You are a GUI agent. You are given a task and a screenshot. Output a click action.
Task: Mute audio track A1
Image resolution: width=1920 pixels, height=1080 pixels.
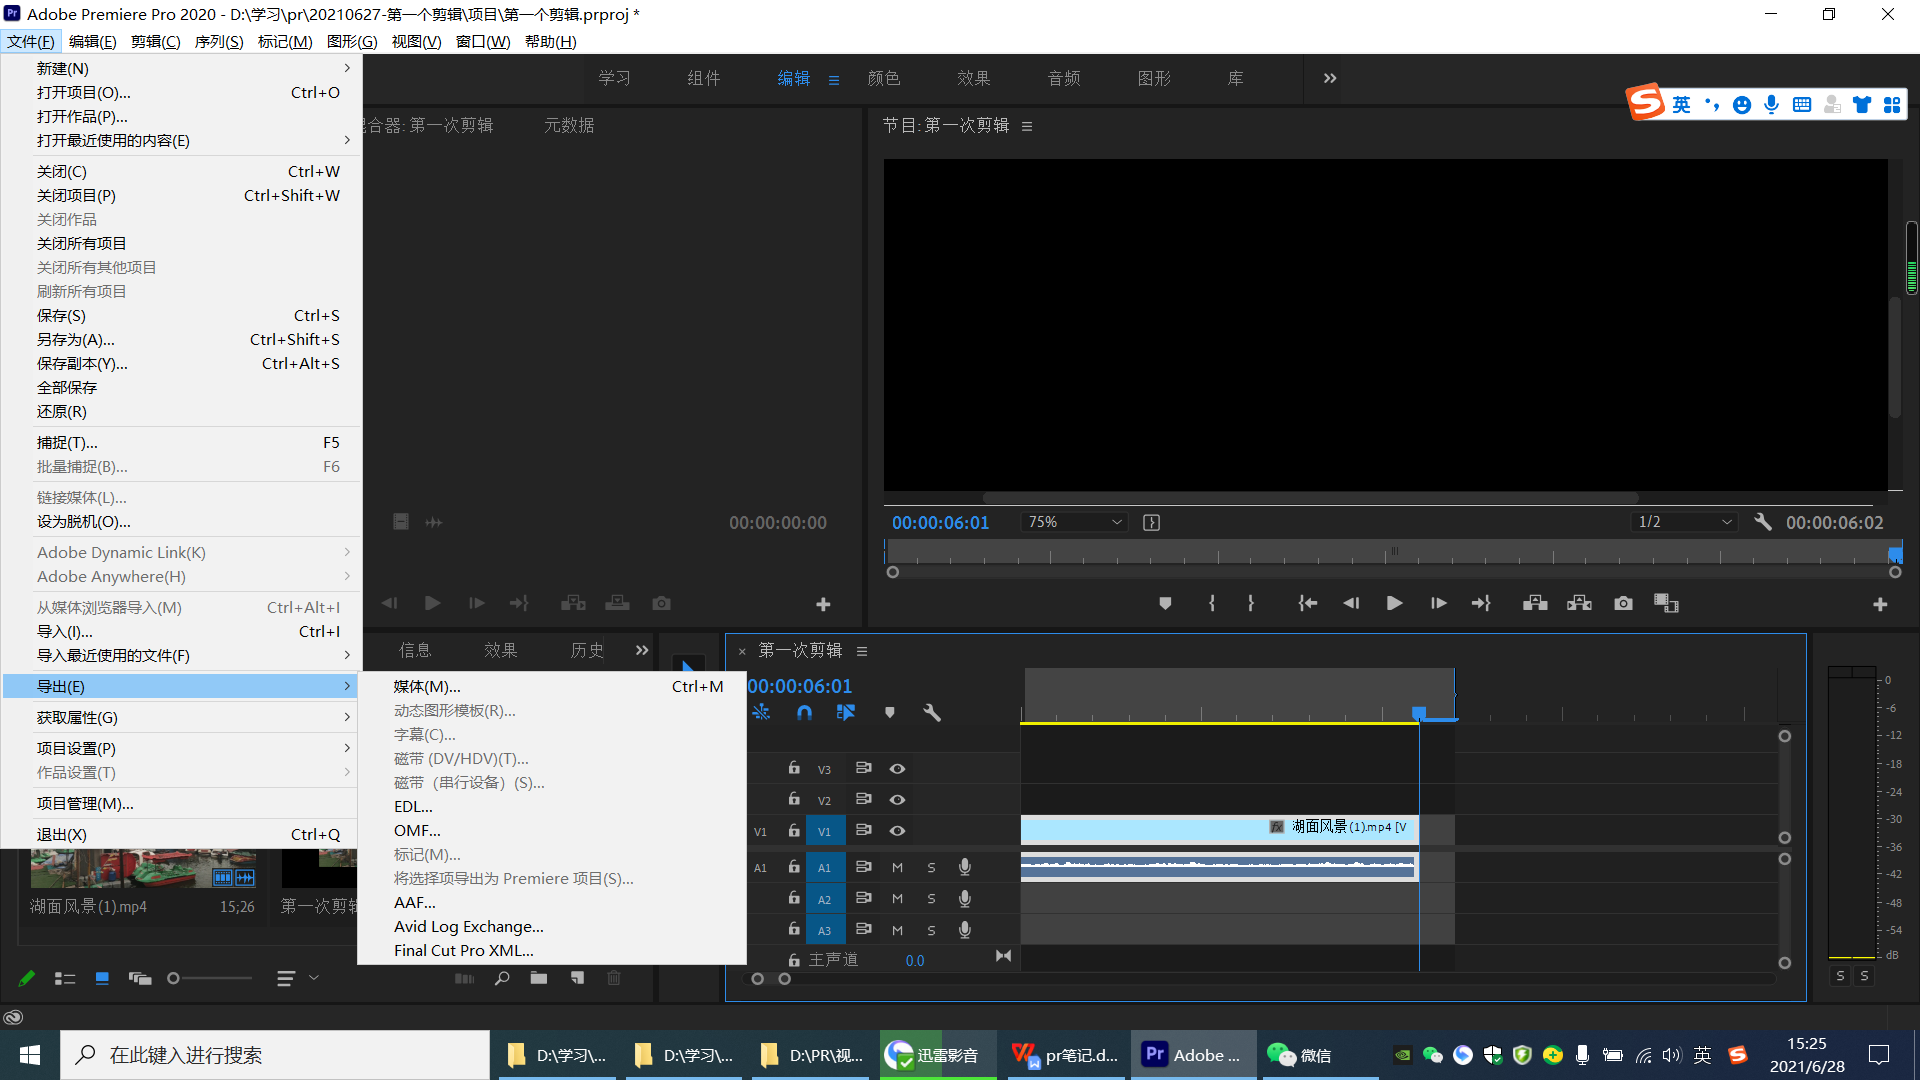897,867
